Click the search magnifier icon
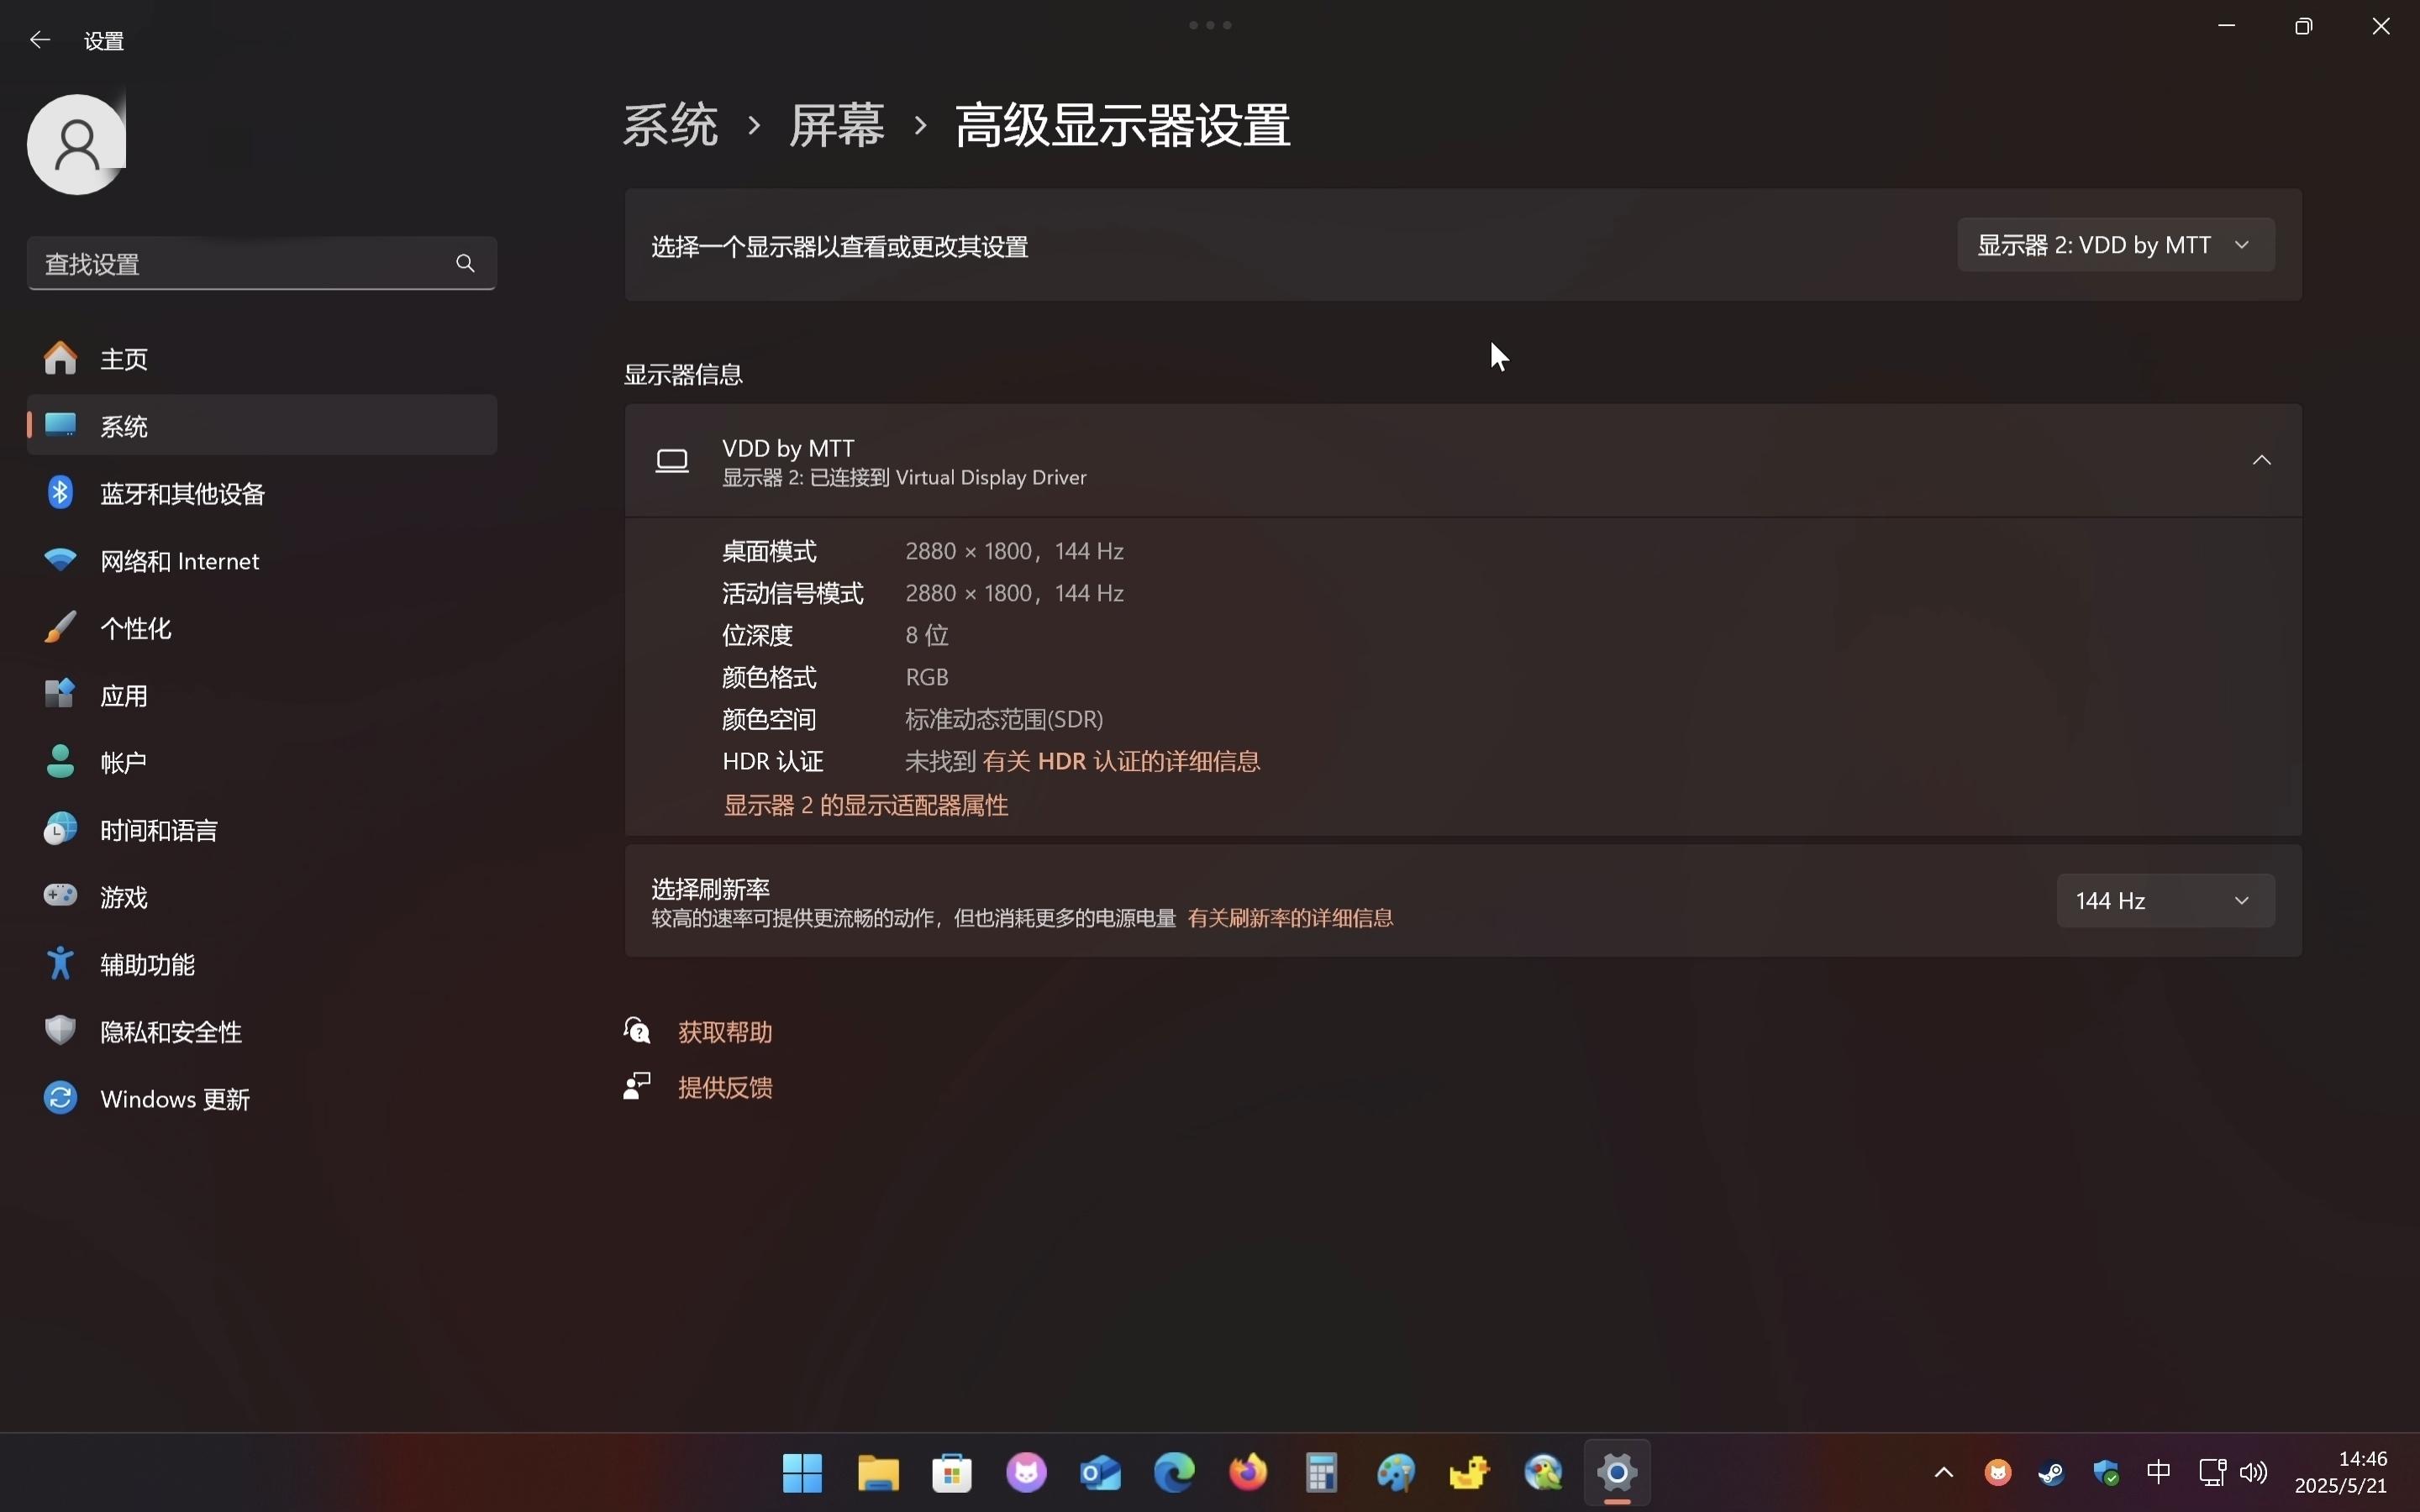The height and width of the screenshot is (1512, 2420). [x=465, y=263]
